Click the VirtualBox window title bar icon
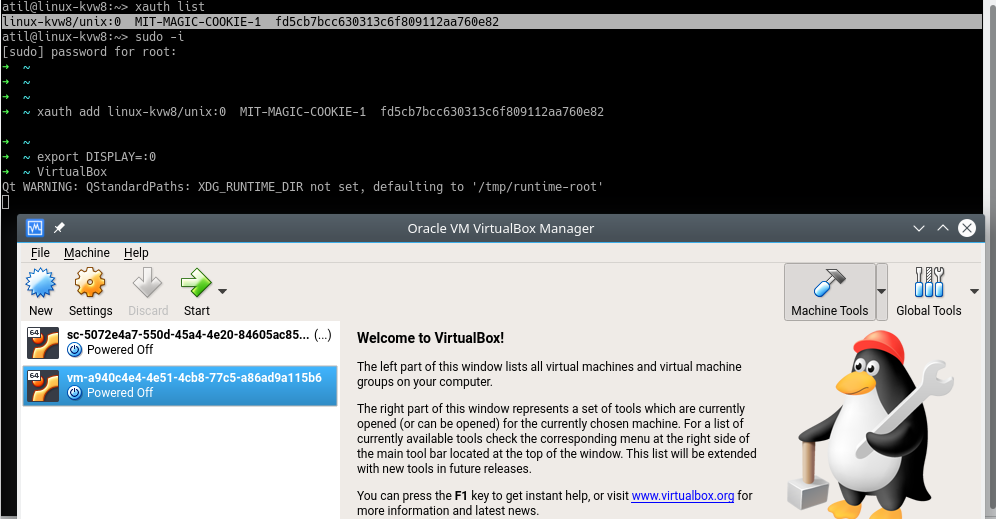Screen dimensions: 996x519 click(x=35, y=228)
